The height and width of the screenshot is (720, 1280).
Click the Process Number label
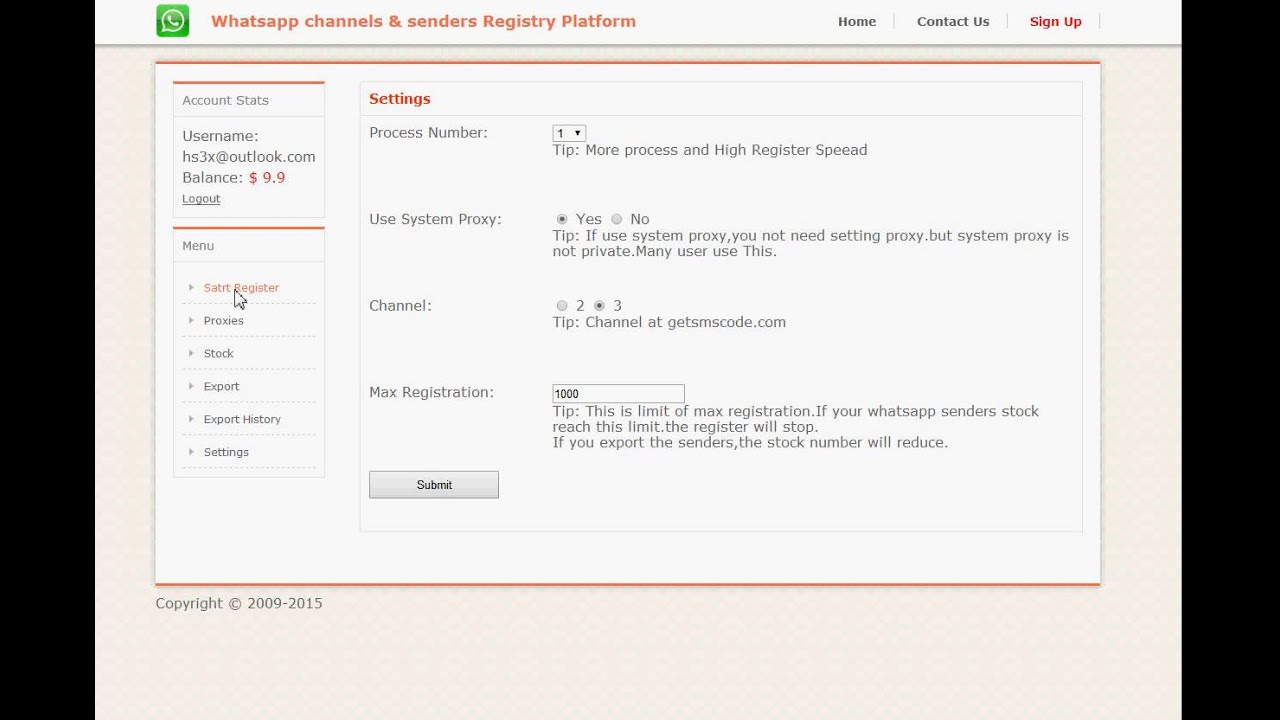click(428, 133)
